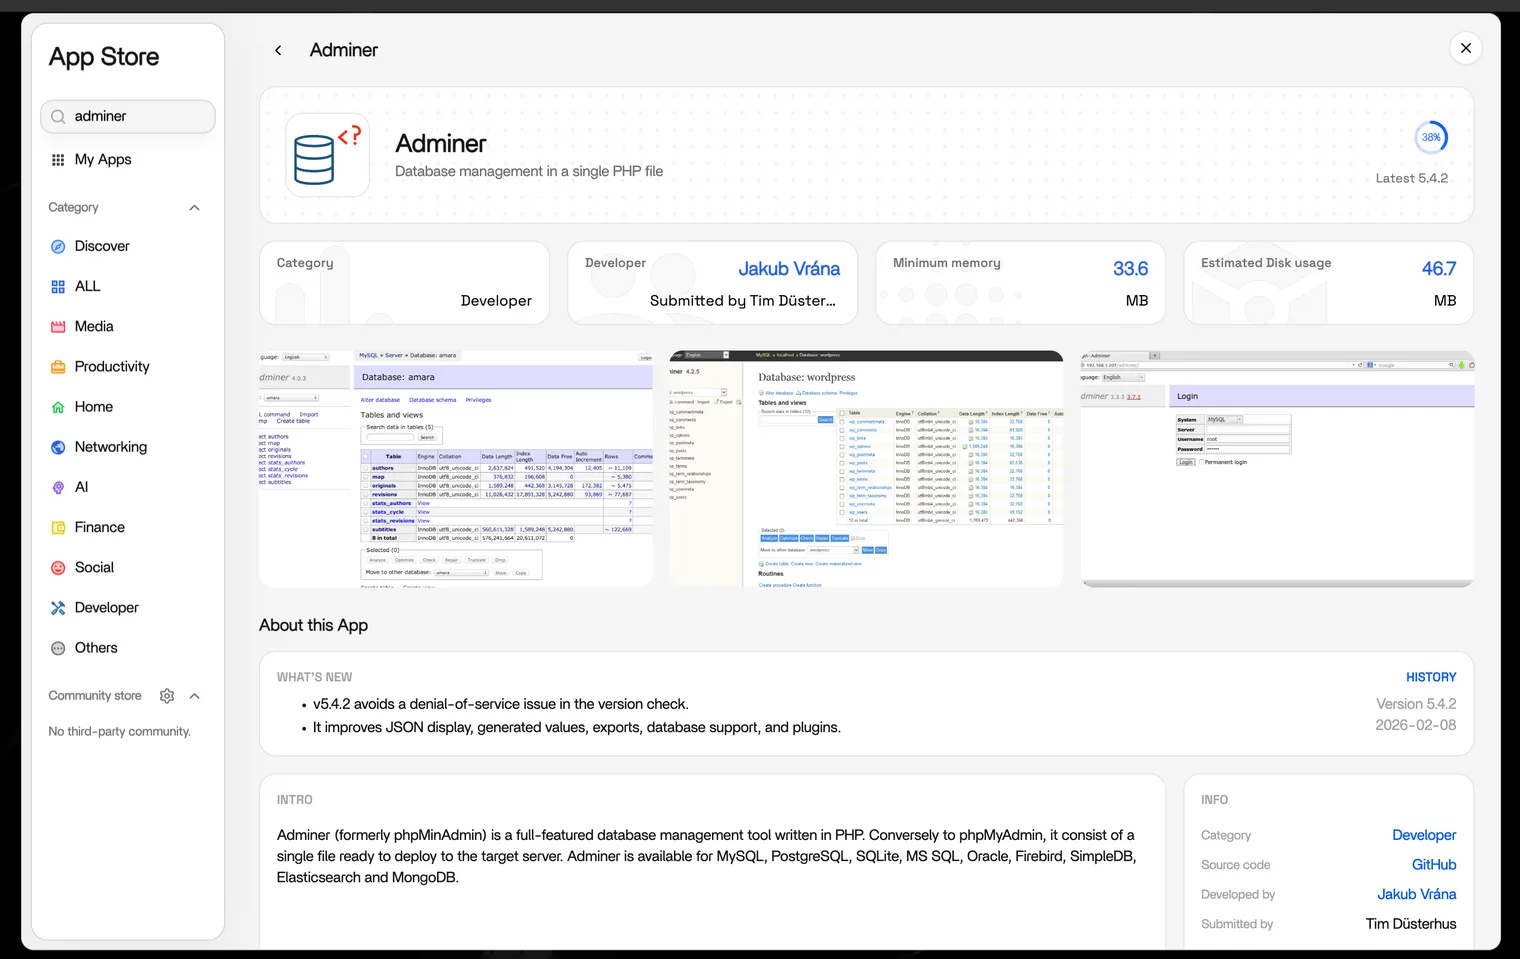1520x959 pixels.
Task: Click Developer category link in INFO panel
Action: click(x=1424, y=835)
